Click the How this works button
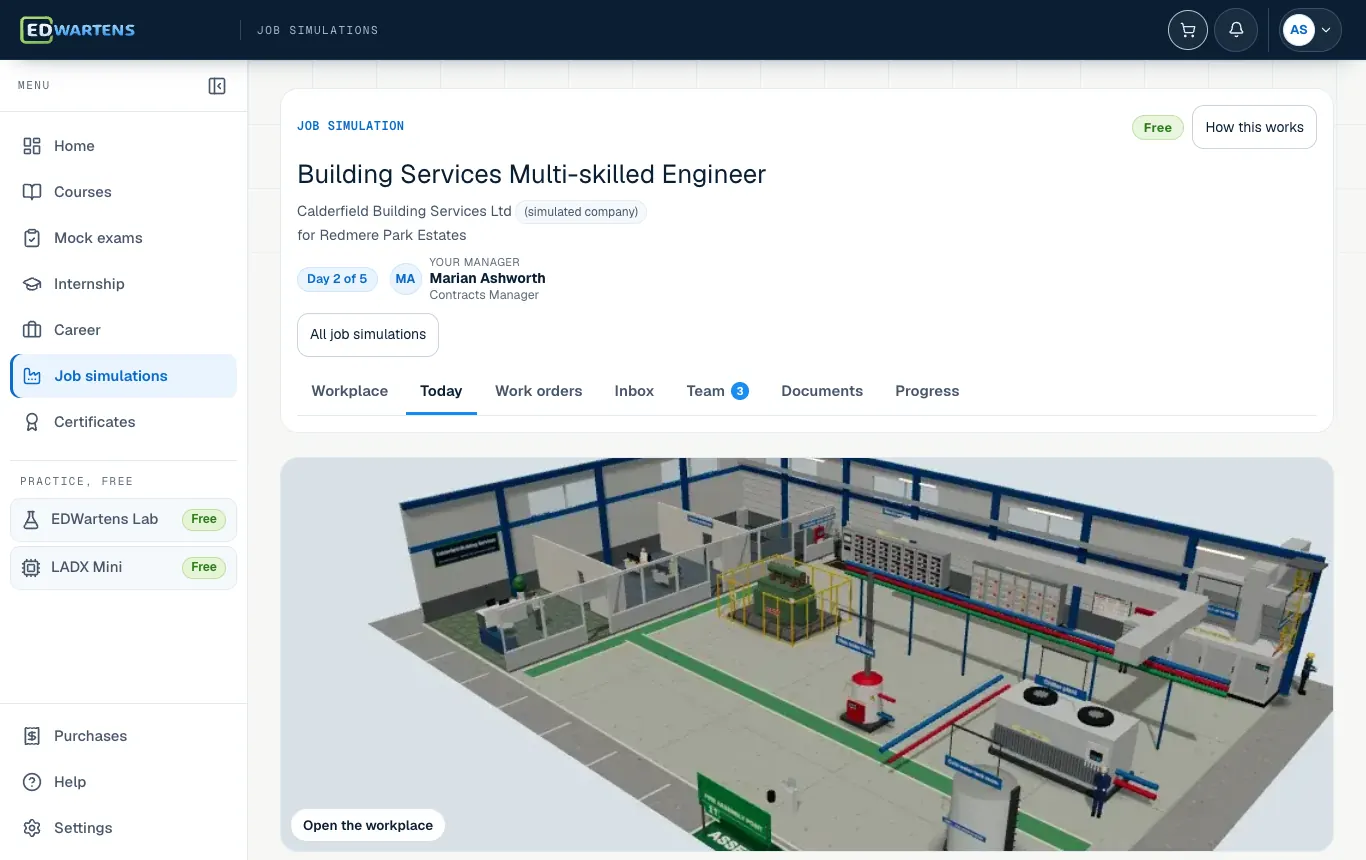This screenshot has width=1366, height=860. [1254, 127]
